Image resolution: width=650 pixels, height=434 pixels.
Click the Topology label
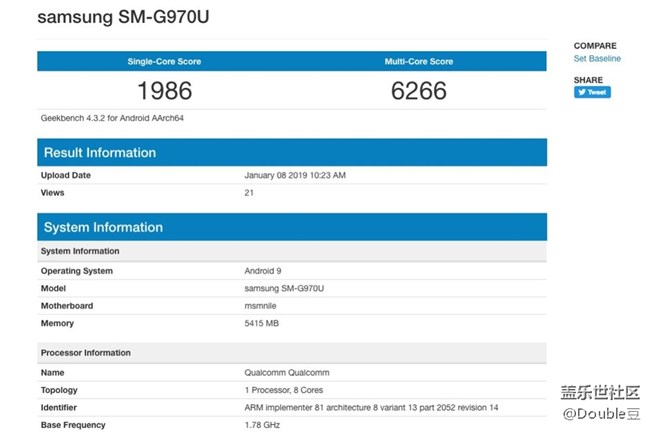pyautogui.click(x=59, y=390)
